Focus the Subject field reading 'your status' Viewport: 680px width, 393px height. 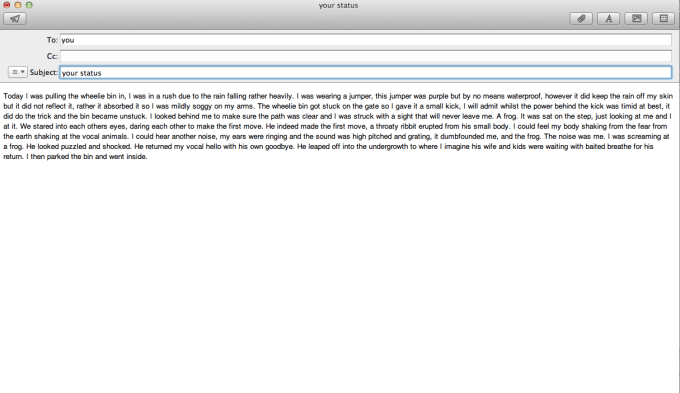(366, 72)
